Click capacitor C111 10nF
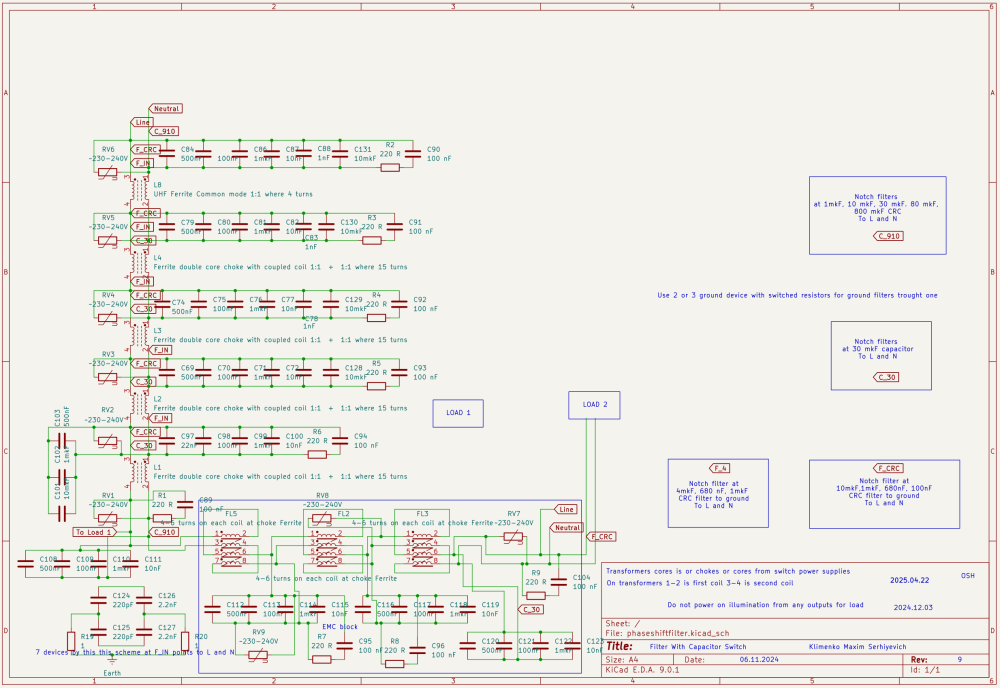 (x=130, y=564)
